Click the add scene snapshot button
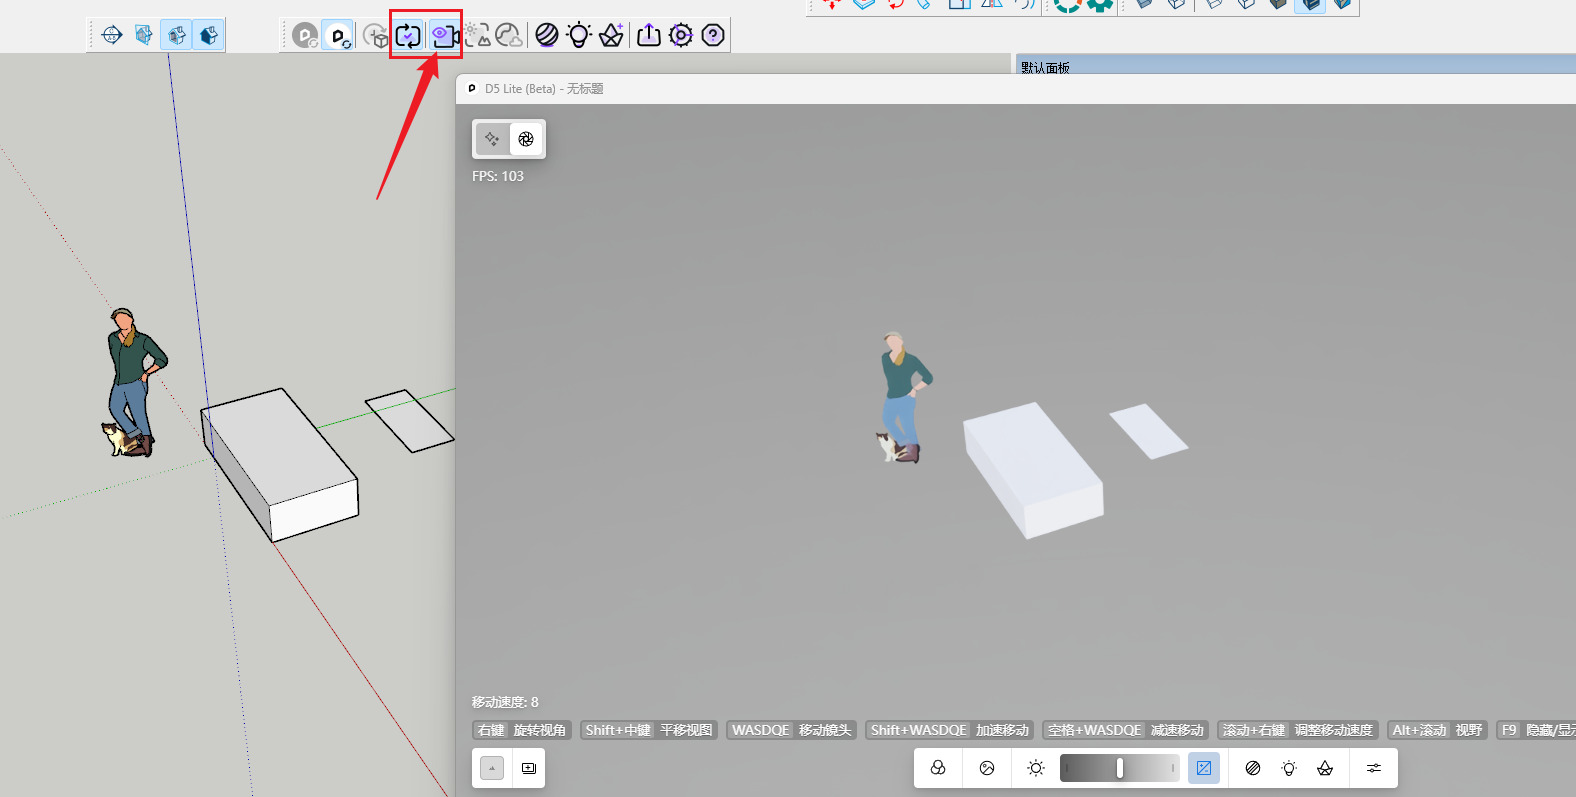The image size is (1576, 797). [x=529, y=768]
